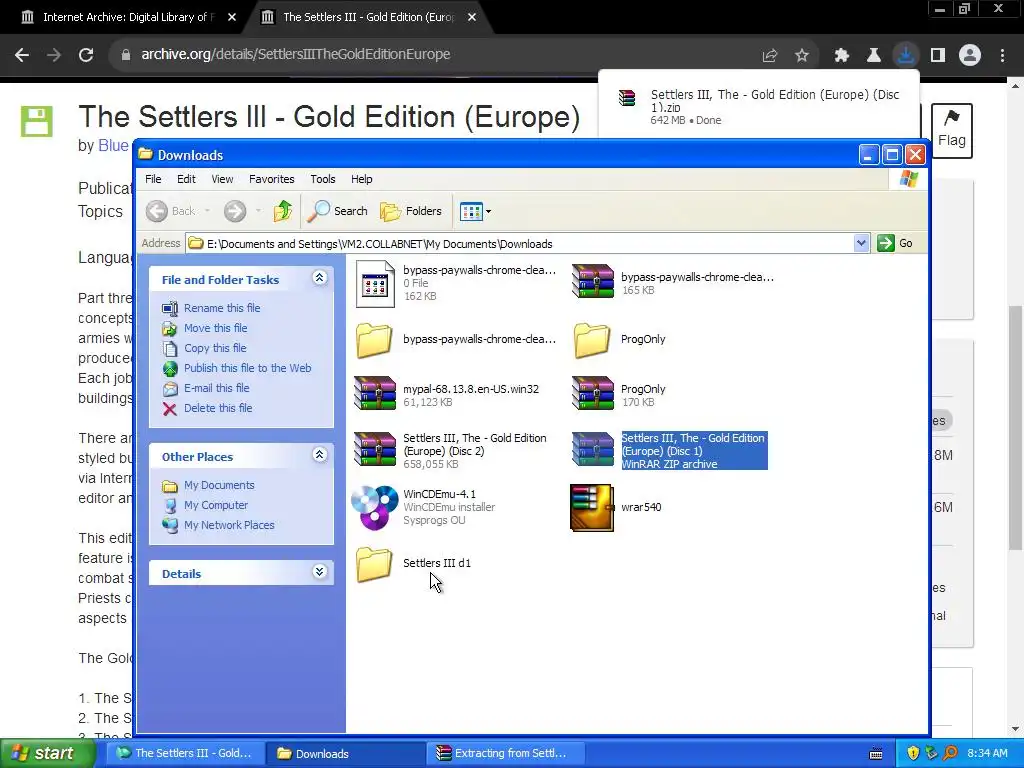The image size is (1024, 768).
Task: Bookmark this page with star icon
Action: click(802, 56)
